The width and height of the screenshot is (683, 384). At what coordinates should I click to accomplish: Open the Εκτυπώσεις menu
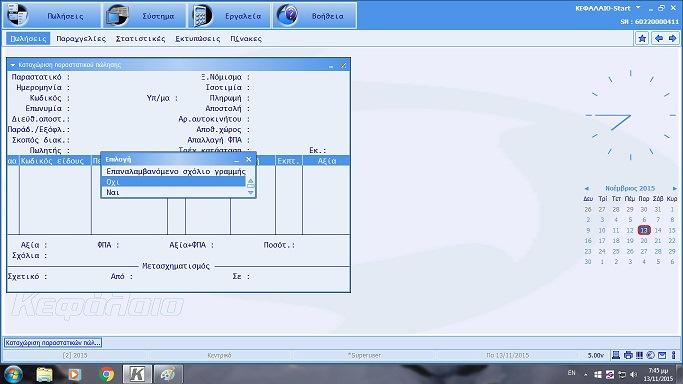(197, 38)
